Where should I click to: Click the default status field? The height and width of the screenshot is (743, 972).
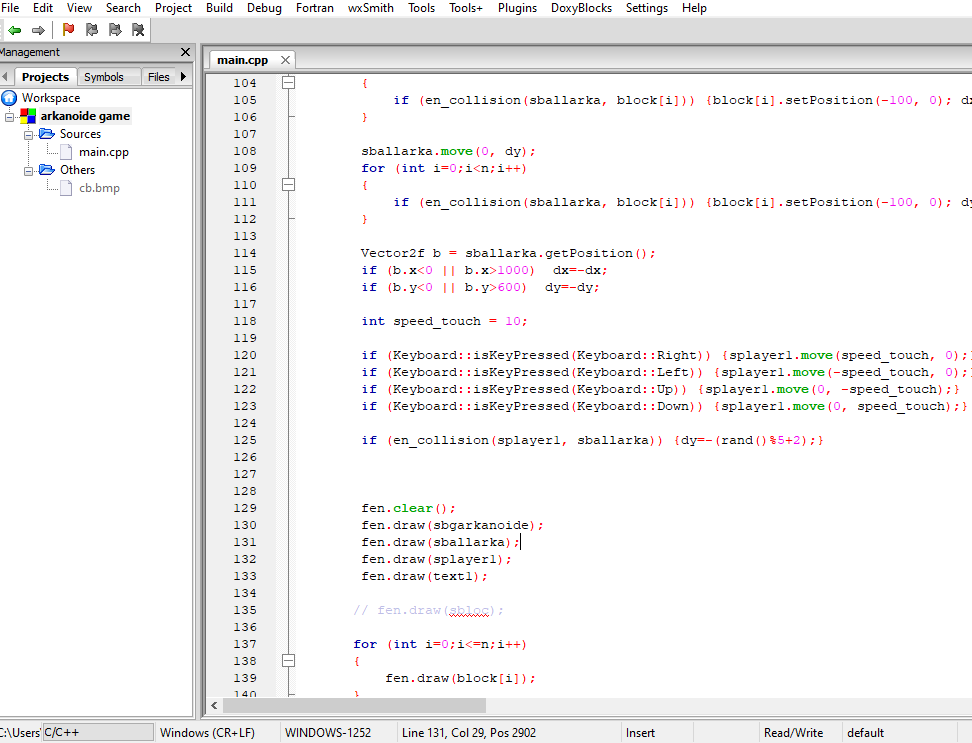[865, 732]
